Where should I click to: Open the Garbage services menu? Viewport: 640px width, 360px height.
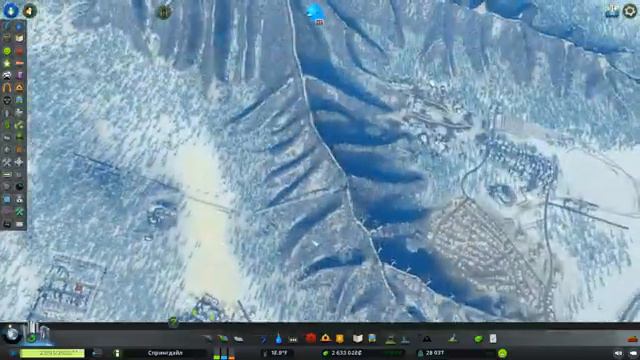(293, 339)
